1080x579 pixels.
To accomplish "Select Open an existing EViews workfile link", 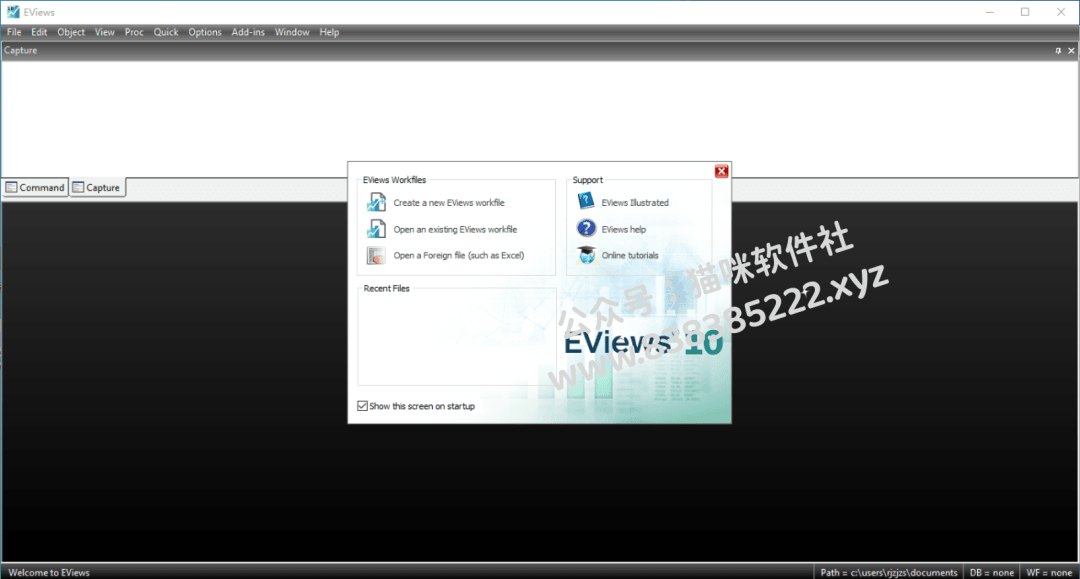I will pos(455,229).
